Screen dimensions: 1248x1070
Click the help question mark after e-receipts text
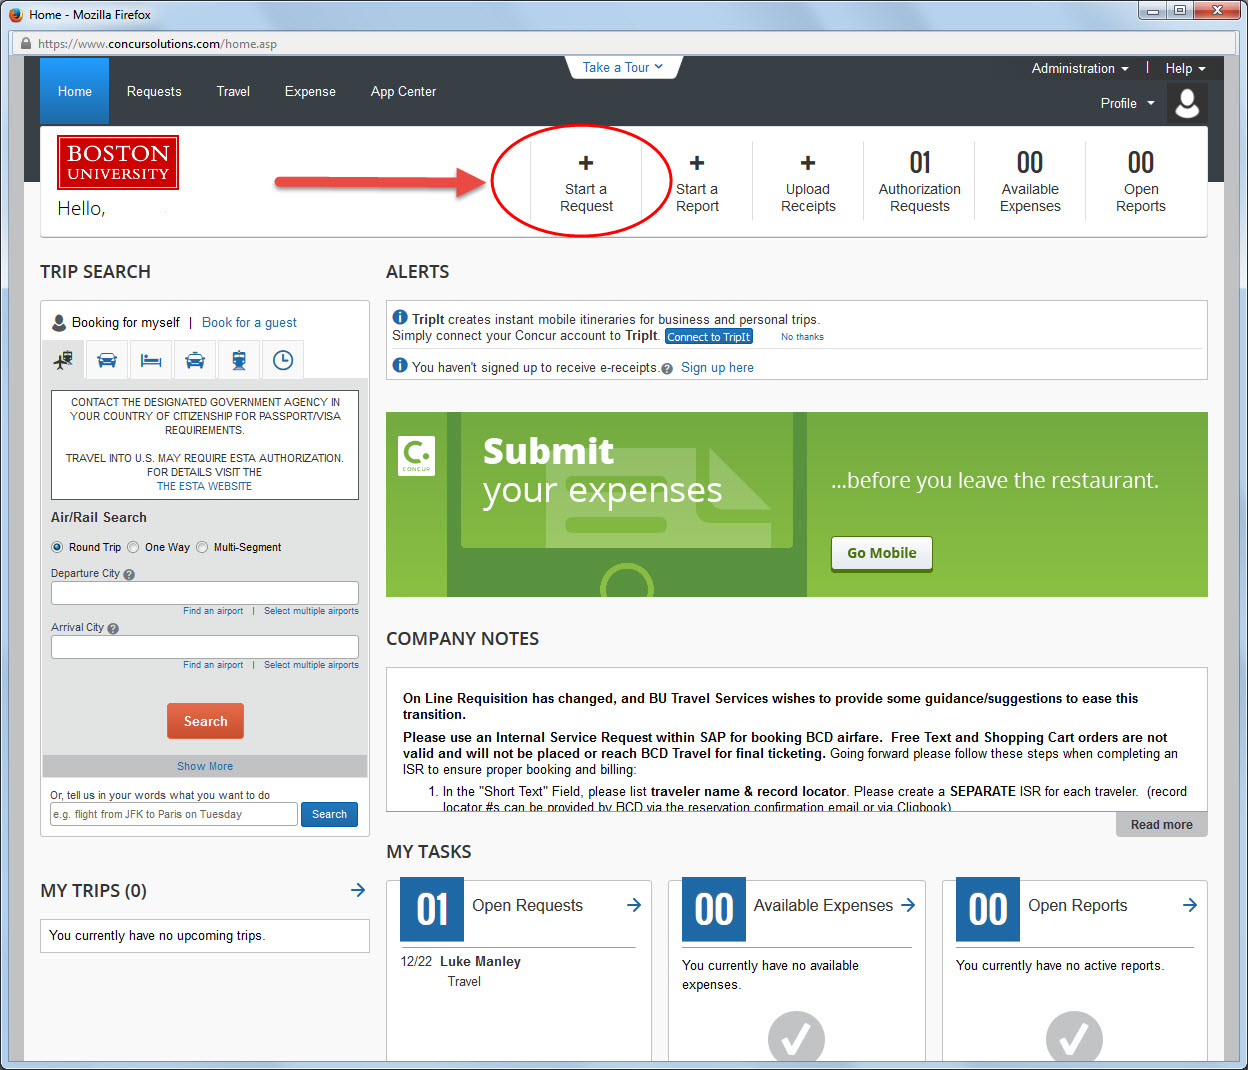(667, 368)
